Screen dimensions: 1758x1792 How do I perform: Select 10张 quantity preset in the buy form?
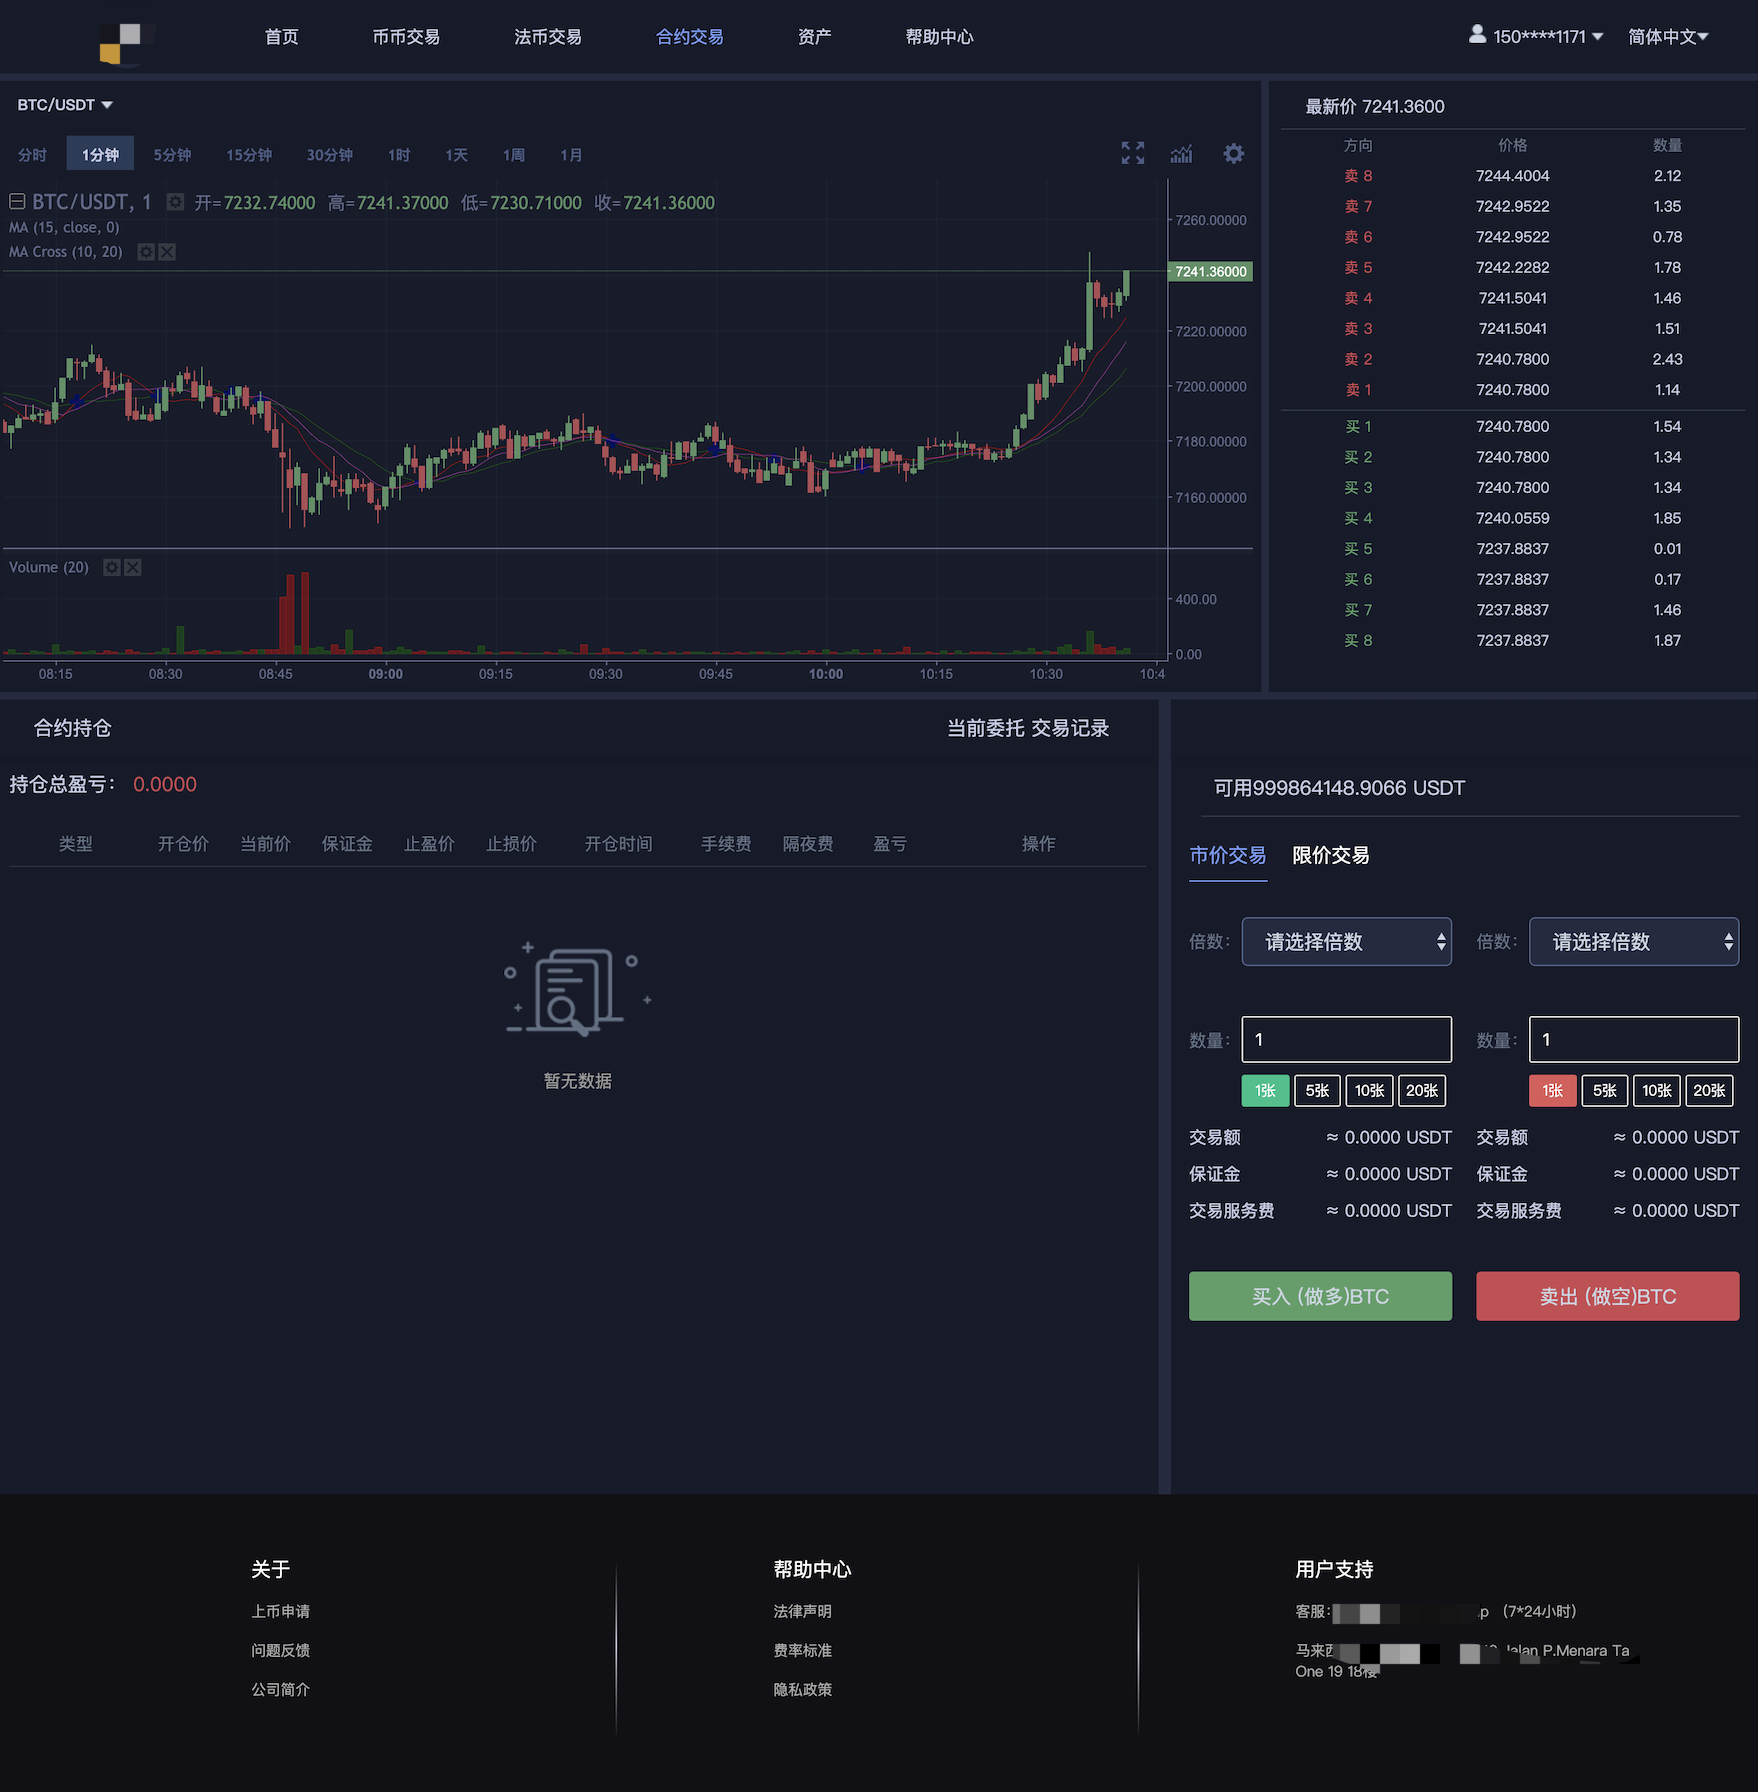[1369, 1090]
